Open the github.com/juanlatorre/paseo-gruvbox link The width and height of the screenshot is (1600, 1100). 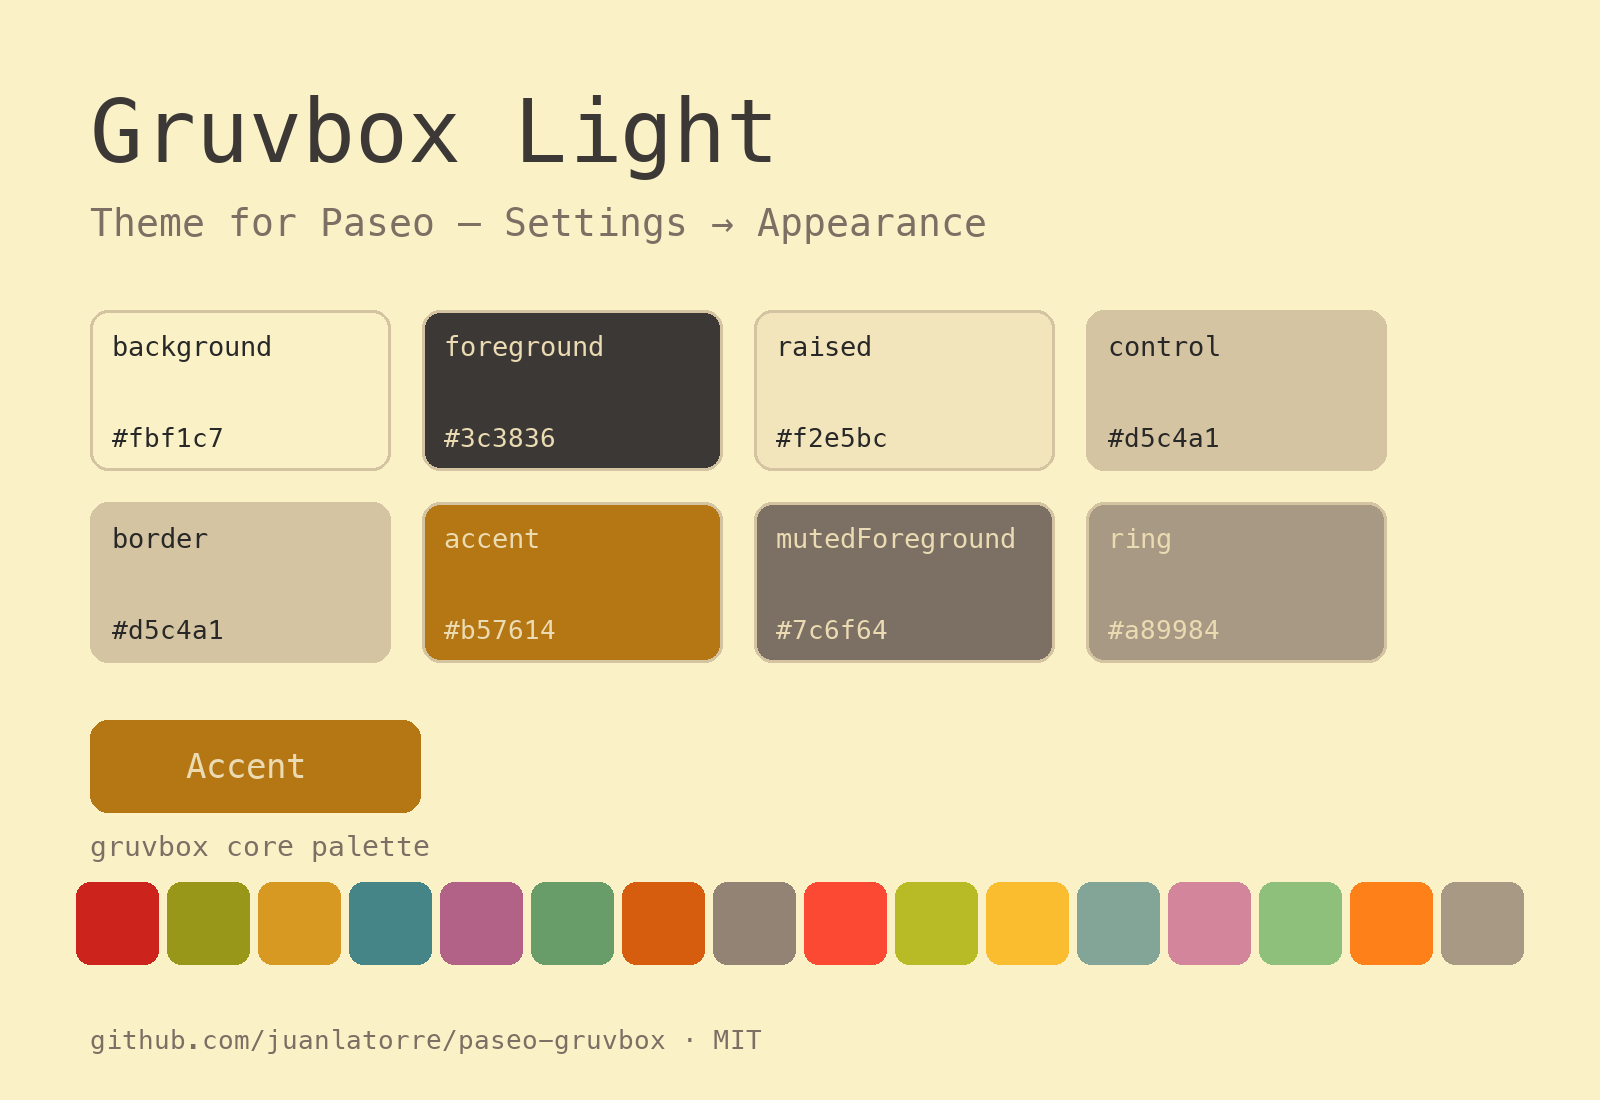(377, 1041)
